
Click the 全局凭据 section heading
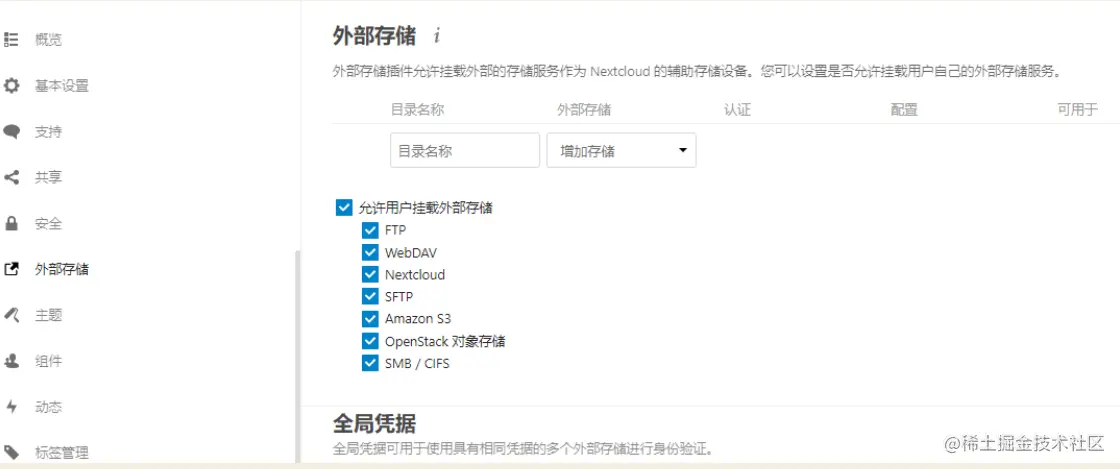pyautogui.click(x=374, y=423)
